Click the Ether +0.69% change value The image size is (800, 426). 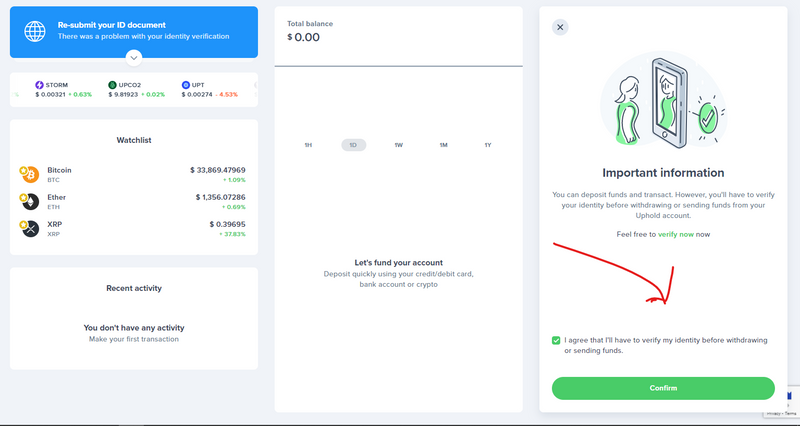tap(234, 207)
